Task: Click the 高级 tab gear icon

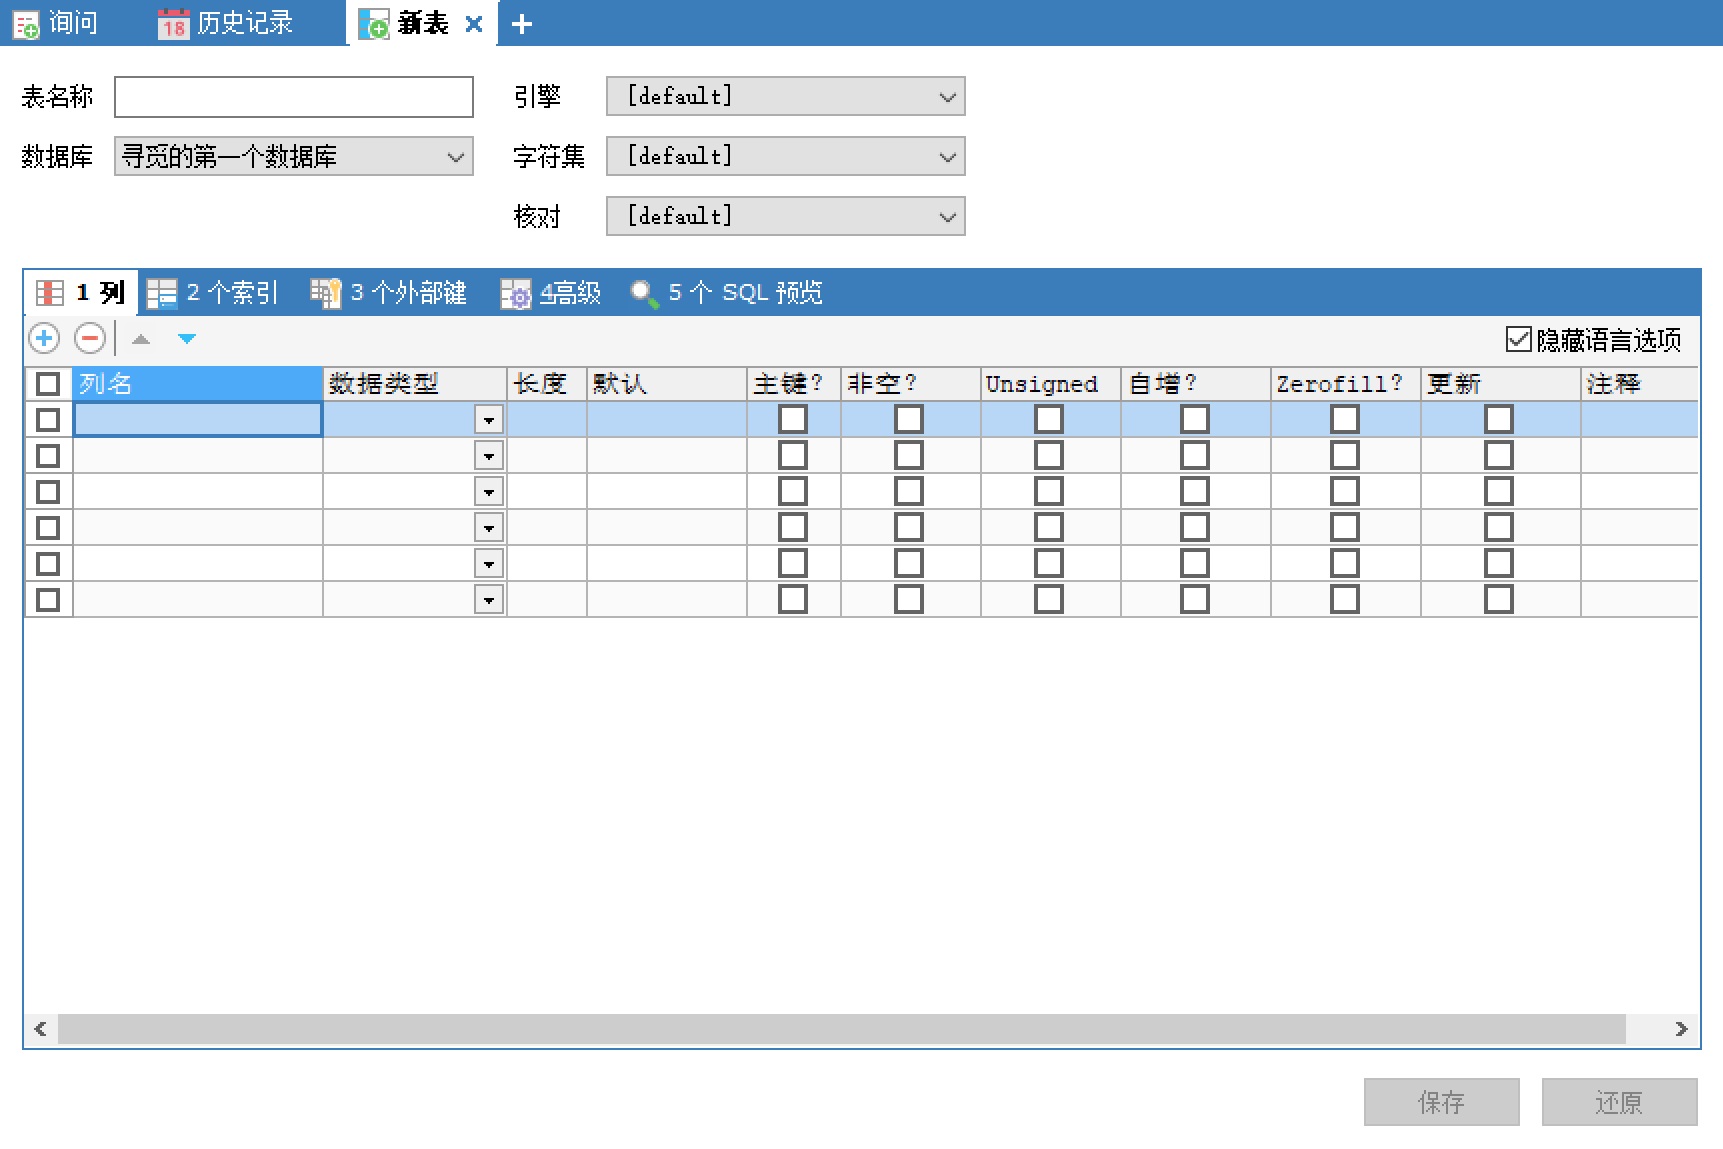Action: coord(515,293)
